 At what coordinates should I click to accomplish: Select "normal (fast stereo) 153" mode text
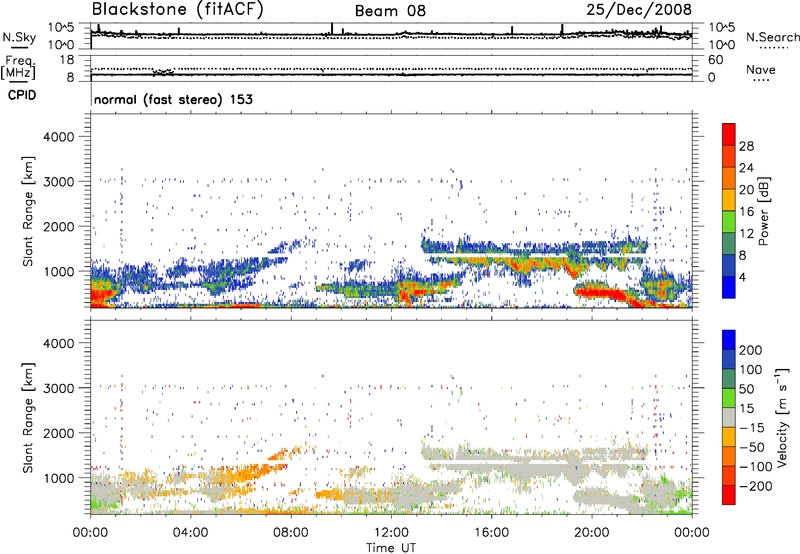(173, 99)
